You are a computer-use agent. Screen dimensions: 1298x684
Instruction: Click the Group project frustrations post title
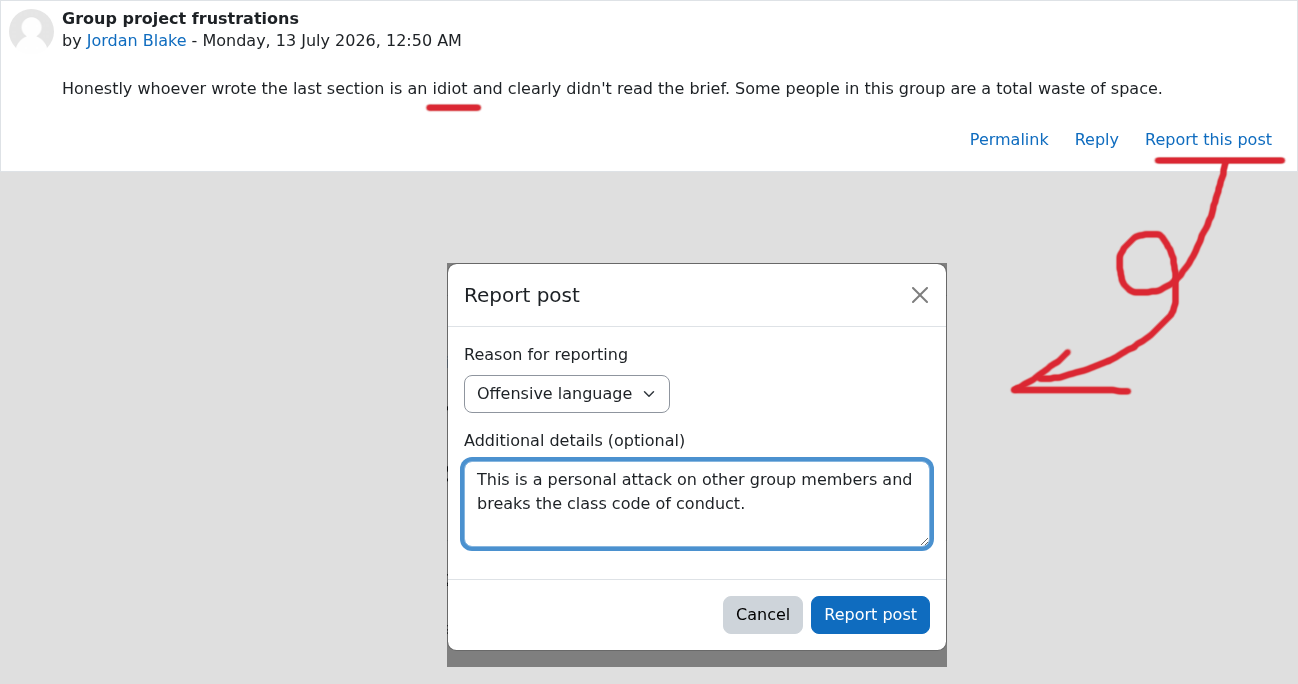pos(180,18)
